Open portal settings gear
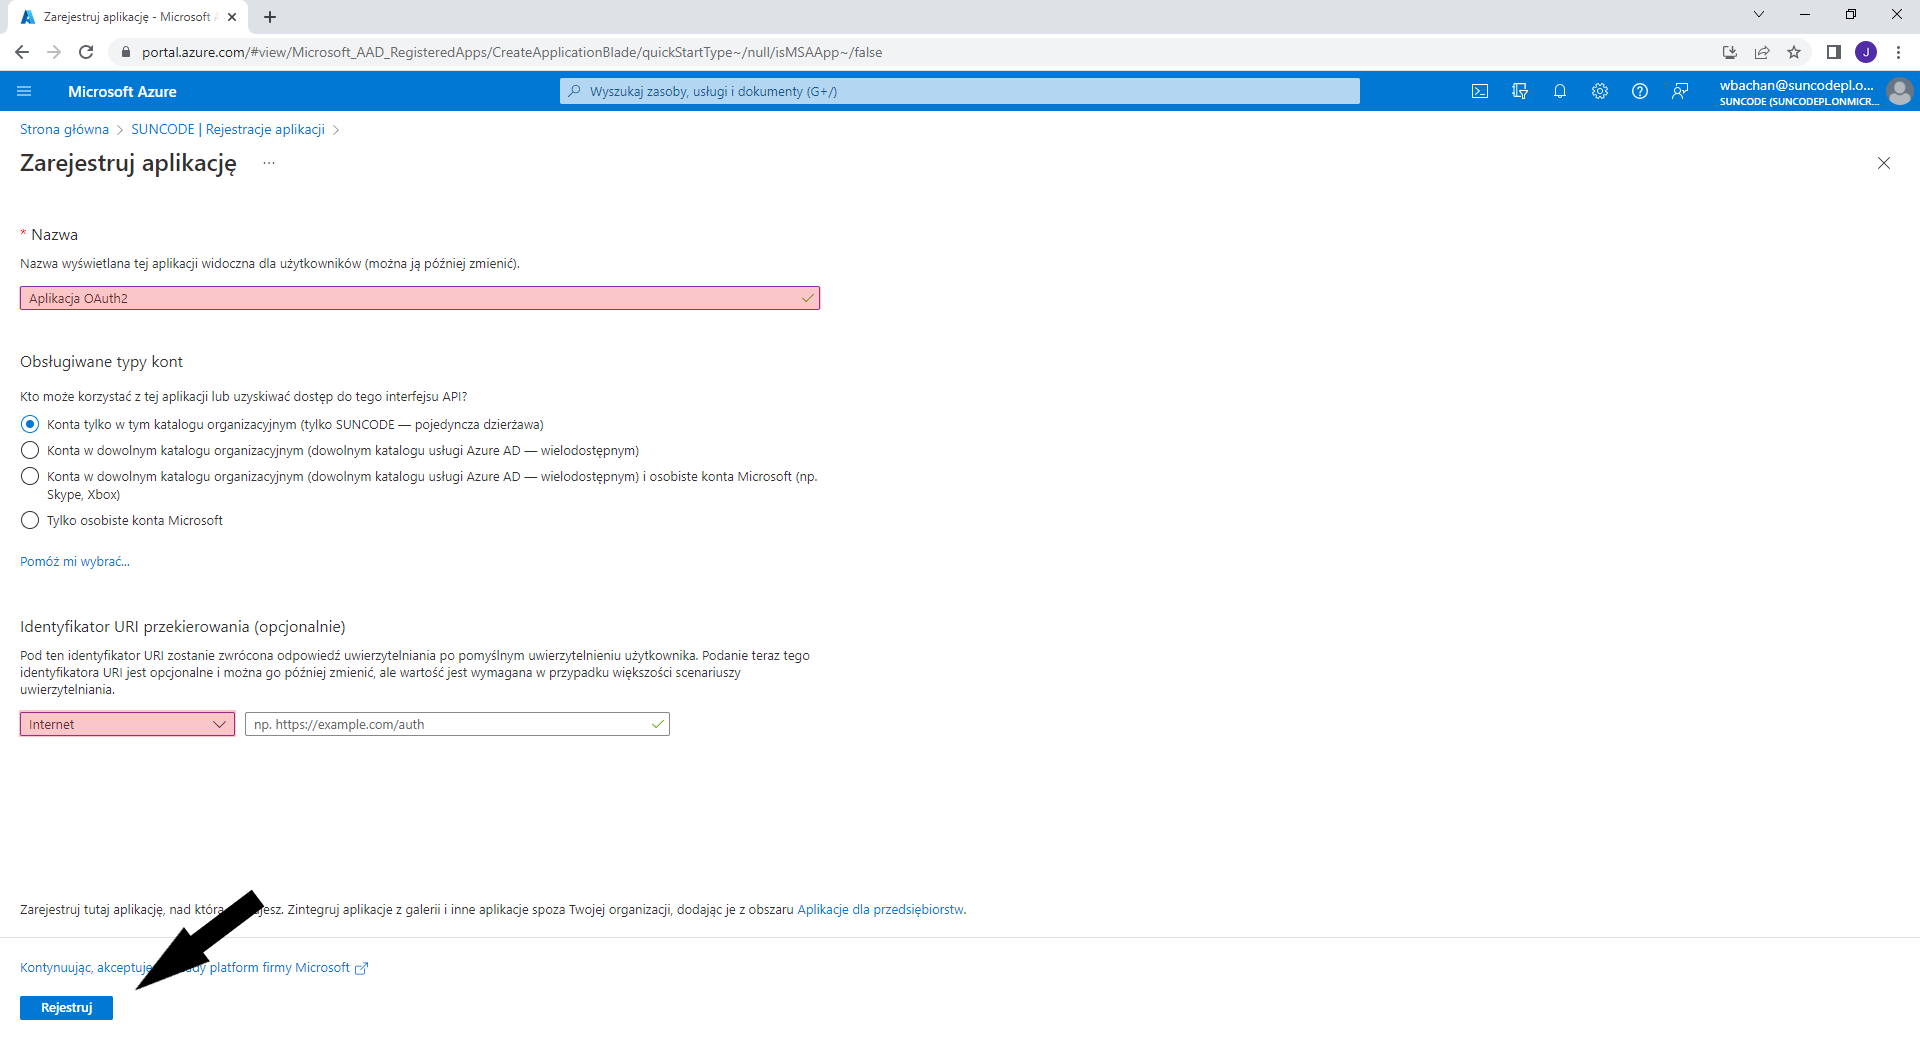 (x=1600, y=91)
